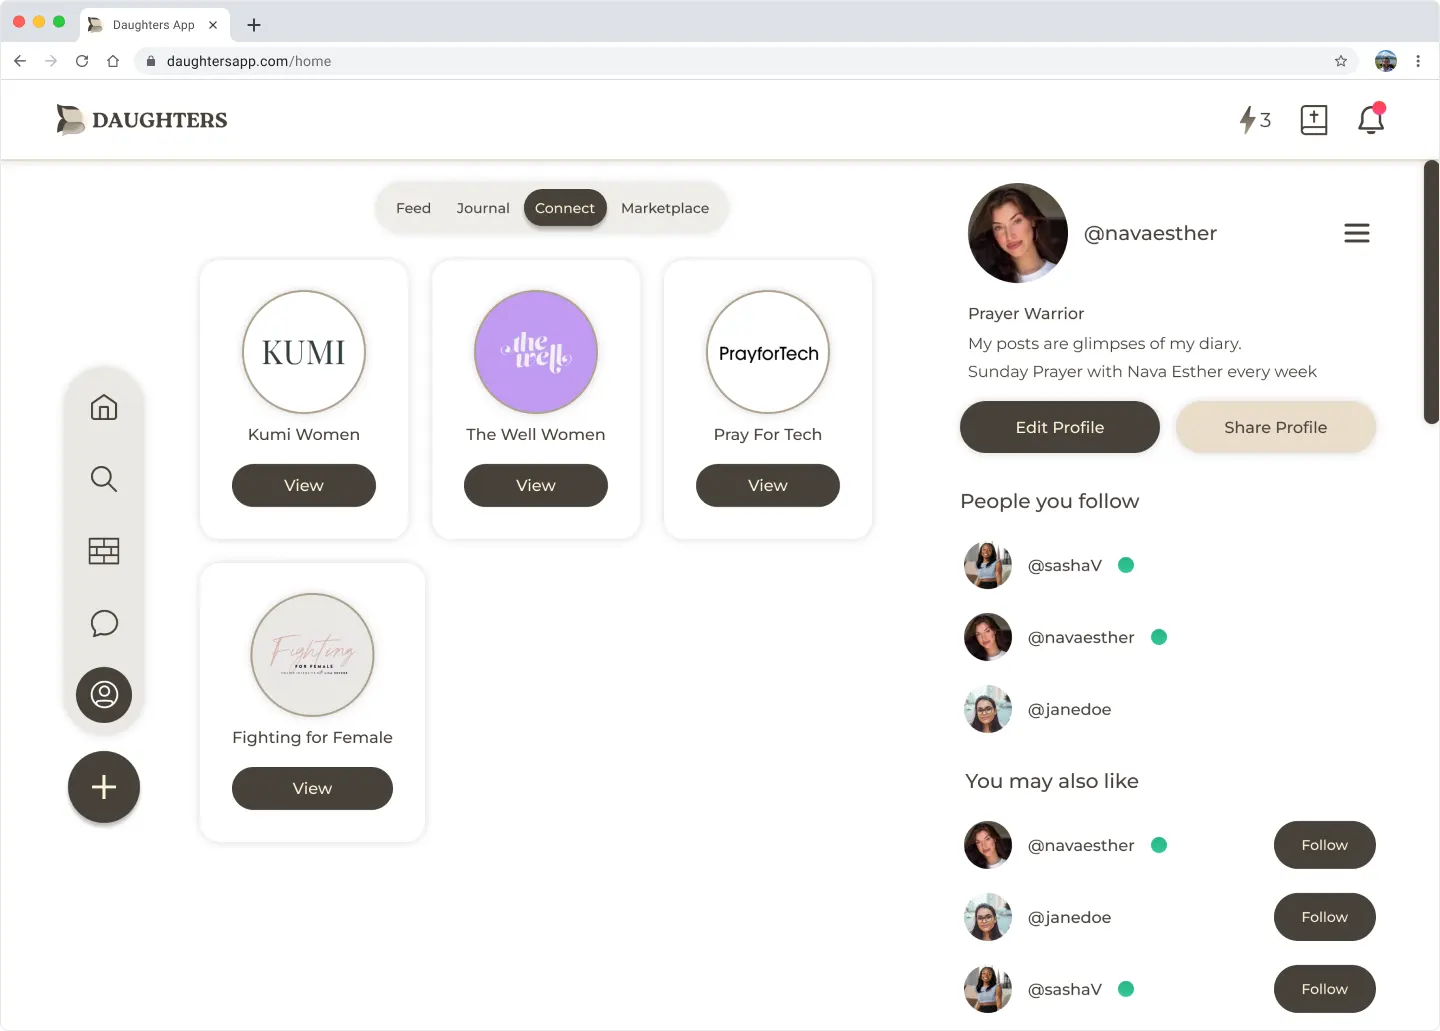Screen dimensions: 1440x1031
Task: Click the Share Profile button
Action: click(x=1275, y=427)
